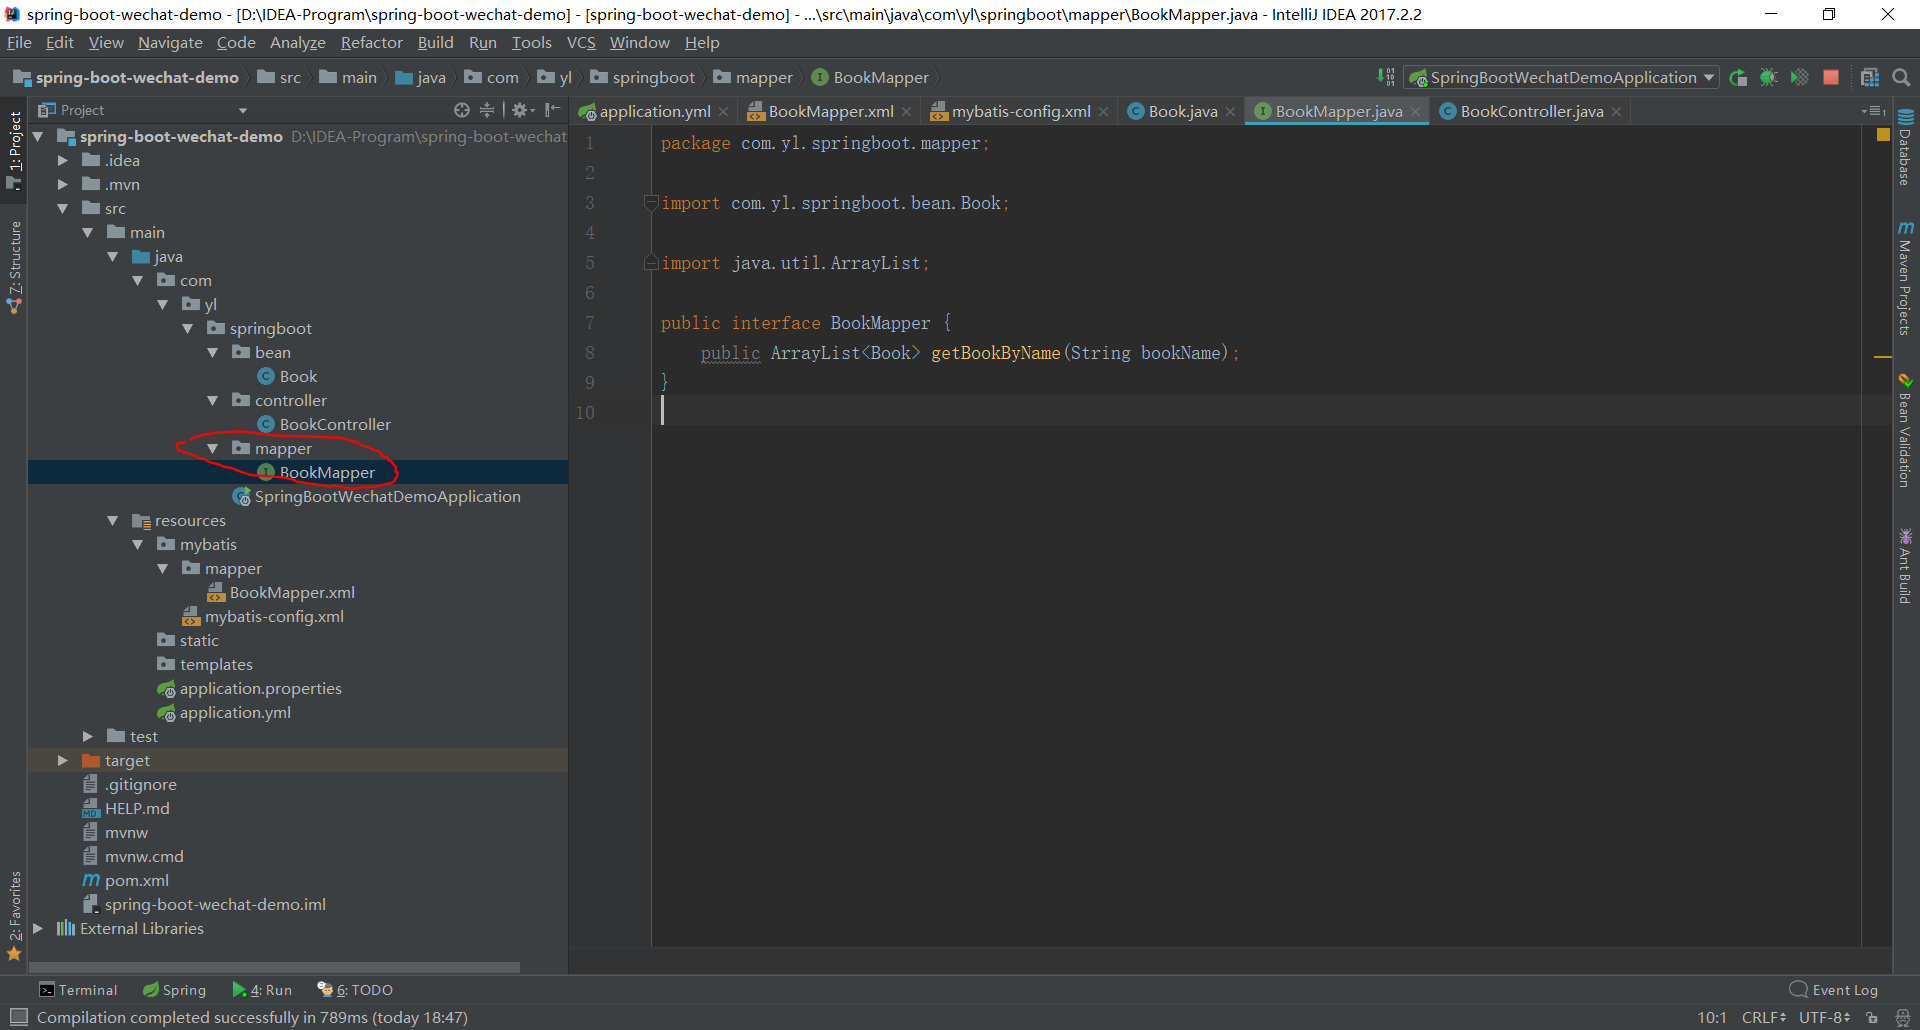Click the tool windows quick-access icon bottom-left
Screen dimensions: 1920x1030
tap(18, 1017)
